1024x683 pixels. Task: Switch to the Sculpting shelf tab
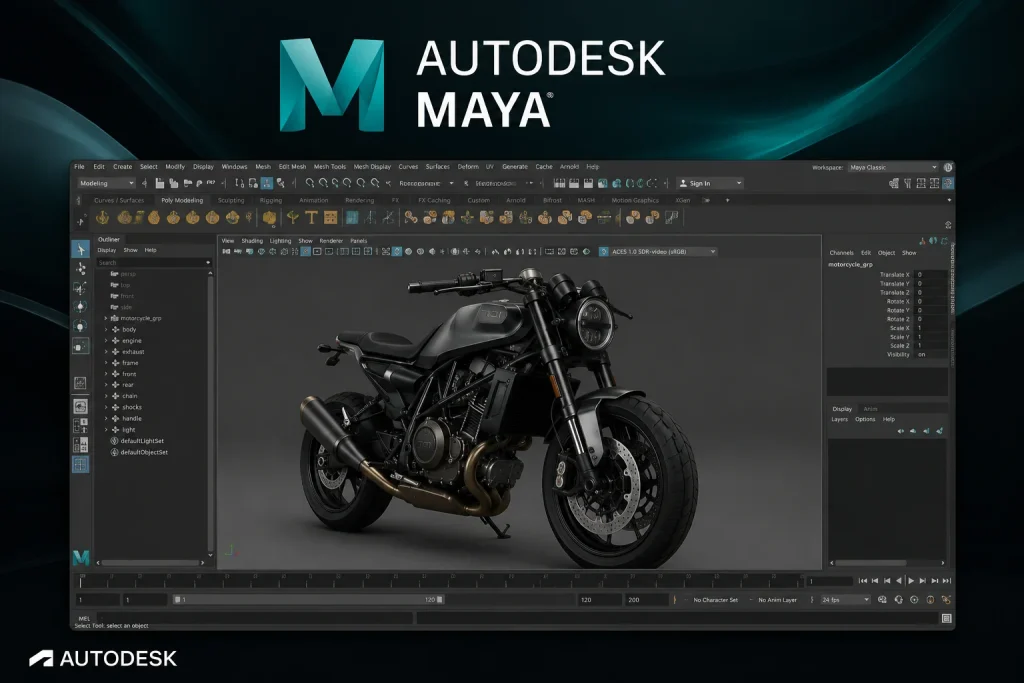[x=231, y=200]
